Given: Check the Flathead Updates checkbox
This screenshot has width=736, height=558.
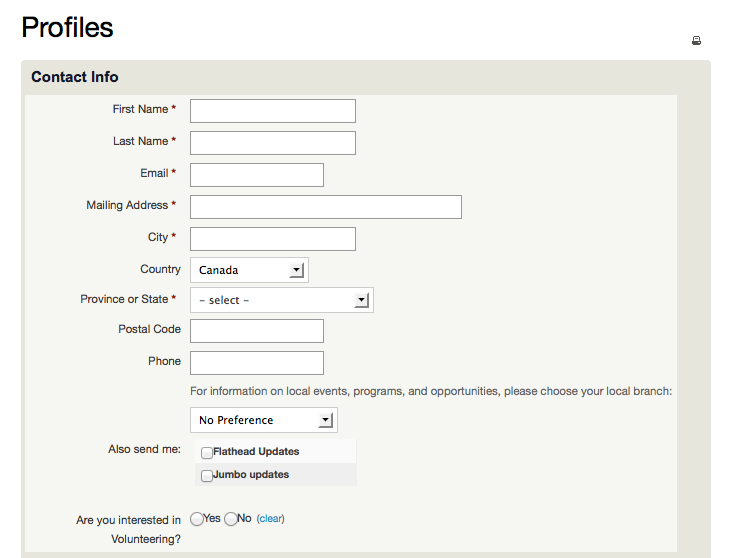Looking at the screenshot, I should pyautogui.click(x=207, y=452).
